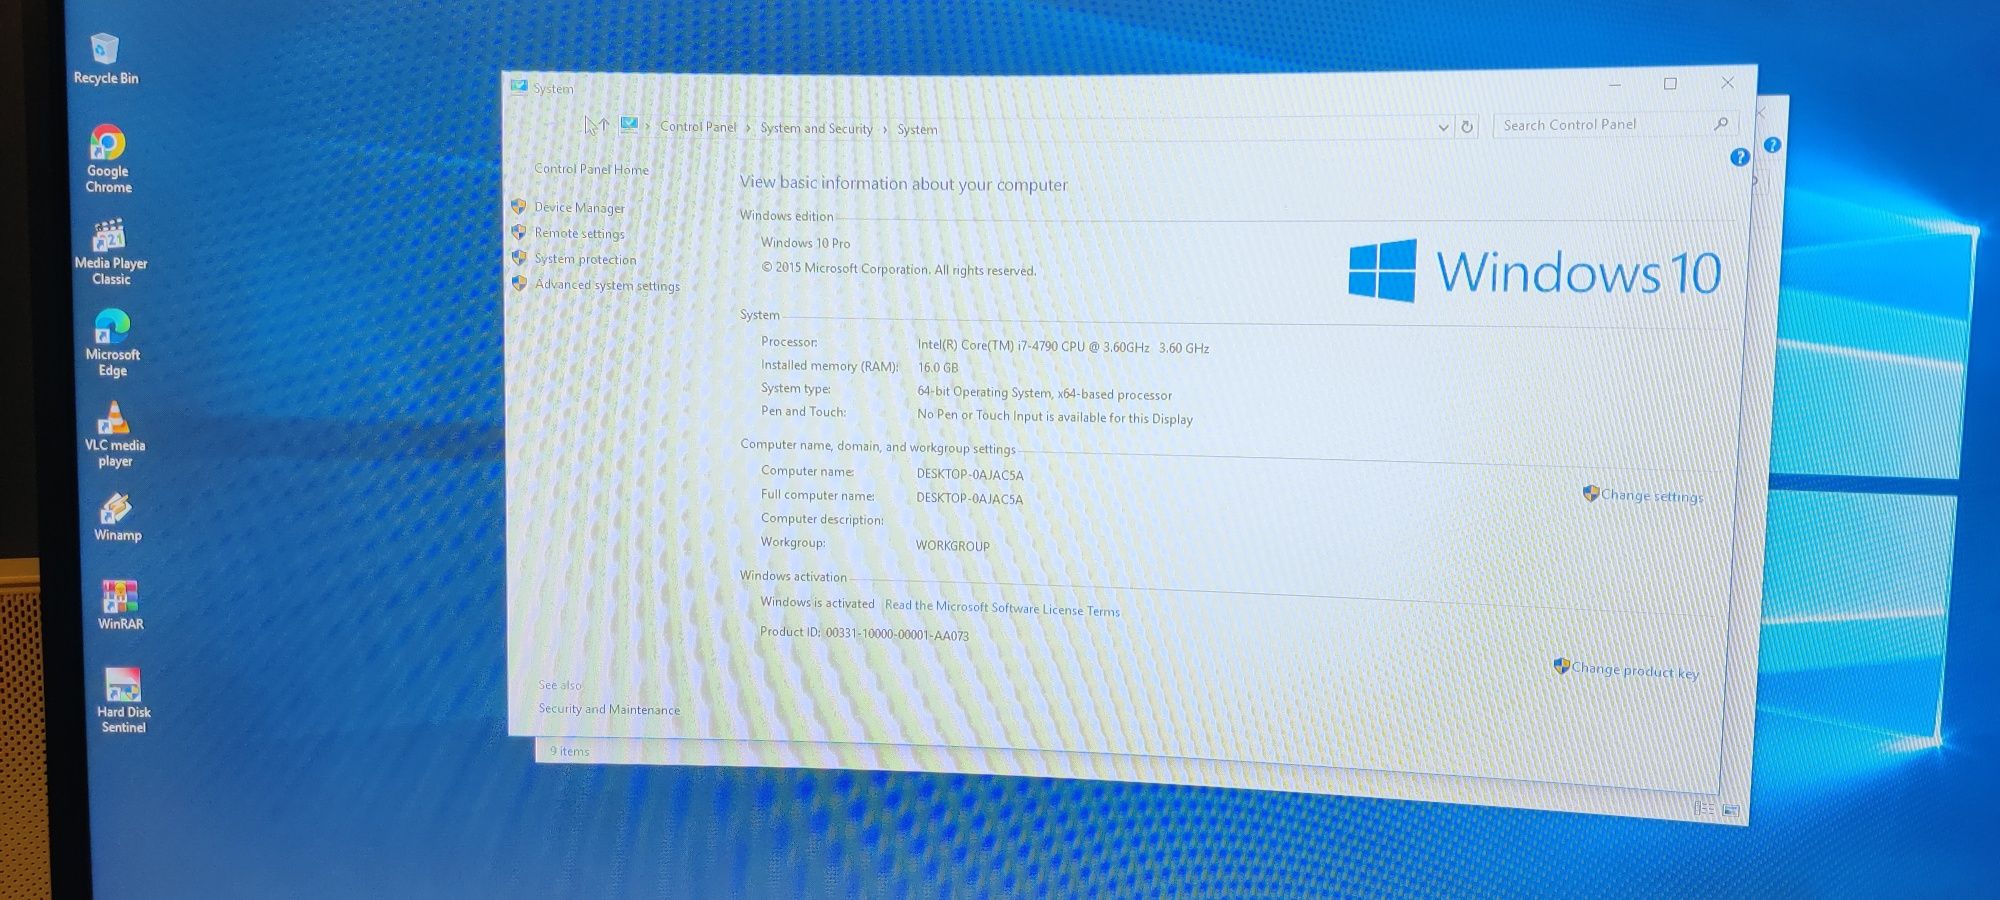Image resolution: width=2000 pixels, height=900 pixels.
Task: Select the Hard Disk Sentinel icon
Action: pos(123,700)
